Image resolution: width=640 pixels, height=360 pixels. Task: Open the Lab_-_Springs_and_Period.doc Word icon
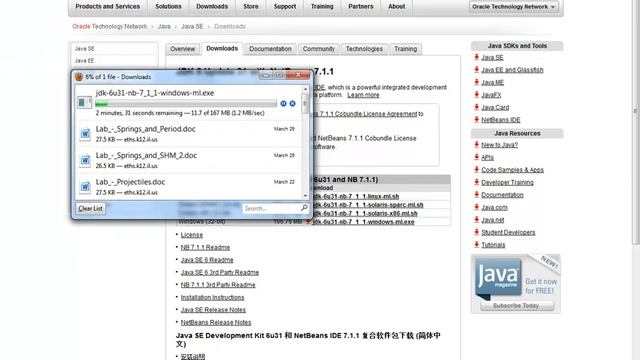tap(85, 134)
